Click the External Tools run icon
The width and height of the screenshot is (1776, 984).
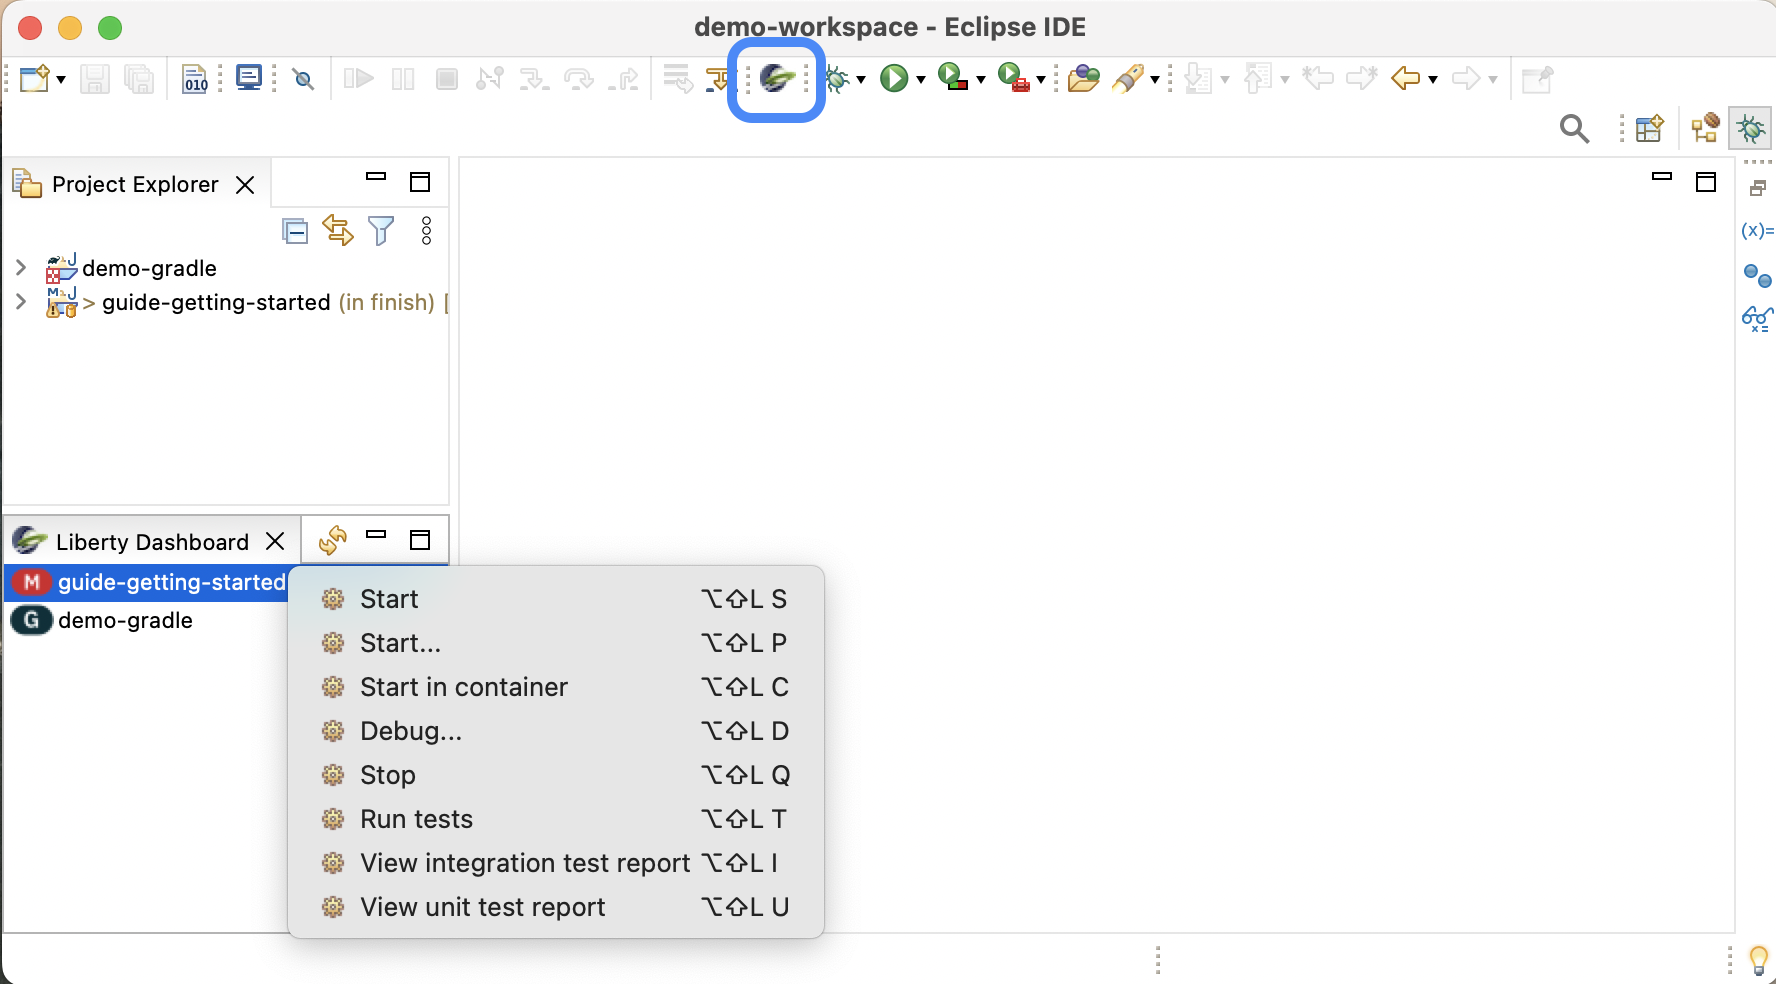(x=1014, y=77)
